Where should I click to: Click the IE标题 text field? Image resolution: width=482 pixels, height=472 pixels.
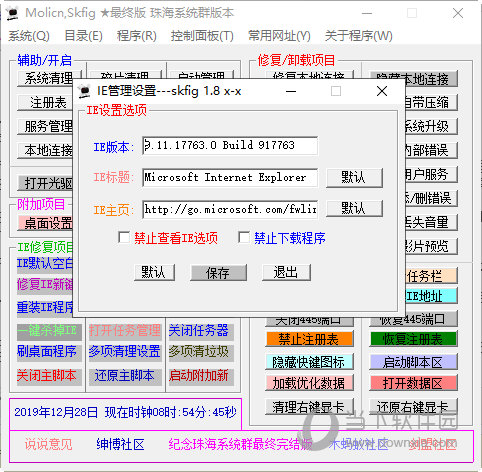(x=230, y=177)
